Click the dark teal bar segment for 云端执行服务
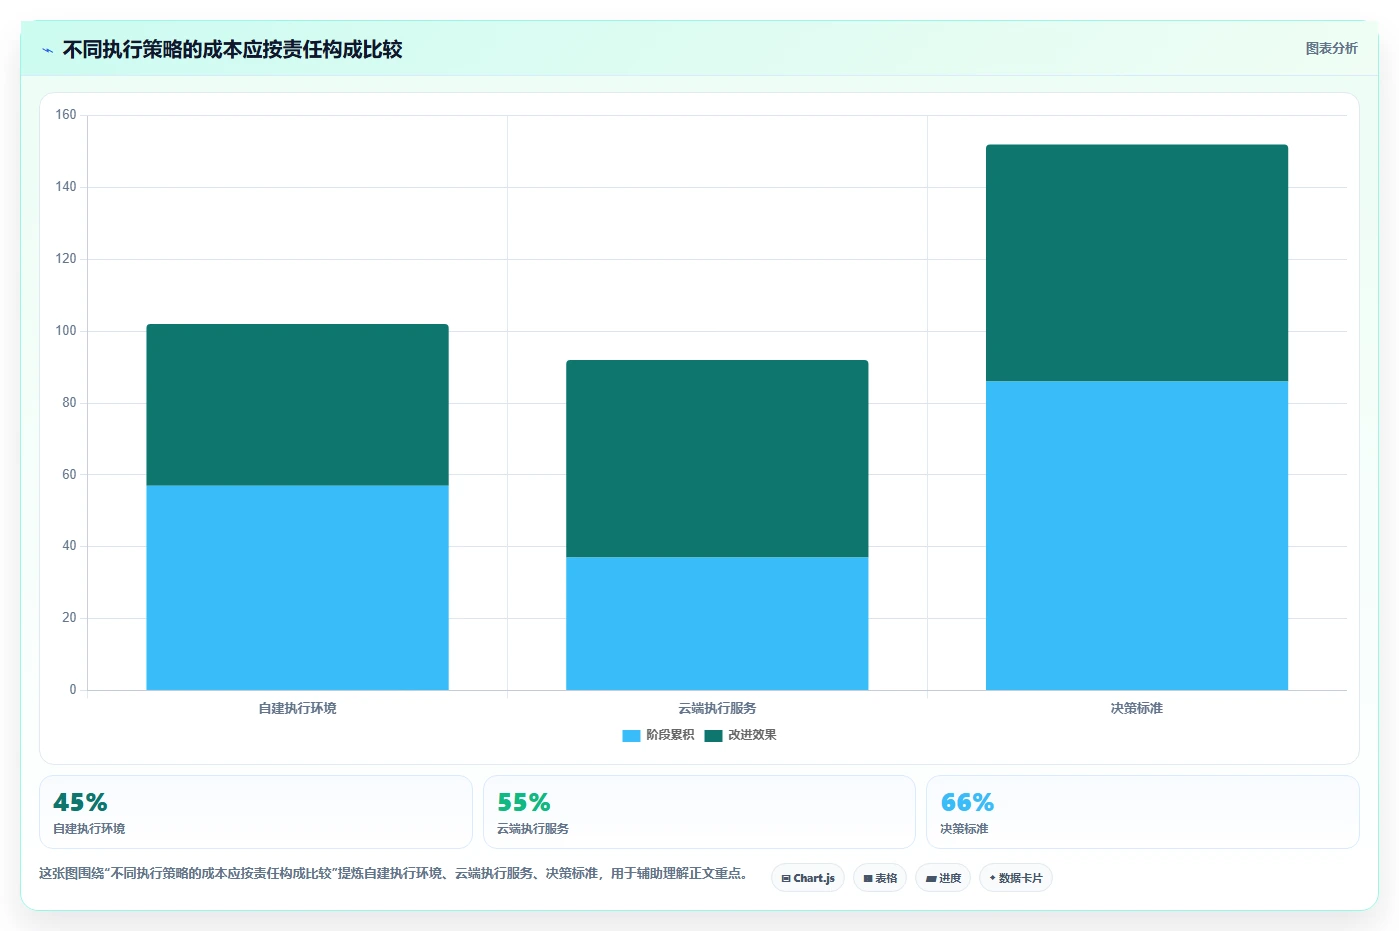This screenshot has height=931, width=1399. tap(717, 458)
